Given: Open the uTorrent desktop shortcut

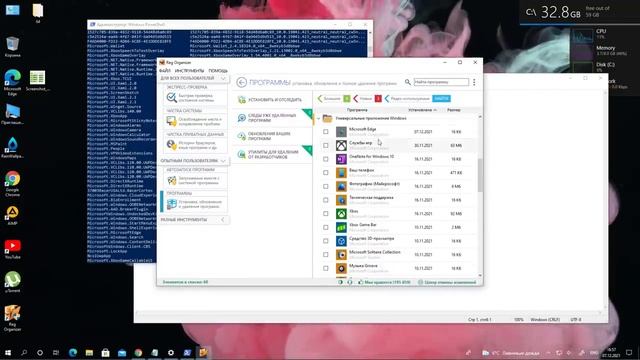Looking at the screenshot, I should coord(12,282).
